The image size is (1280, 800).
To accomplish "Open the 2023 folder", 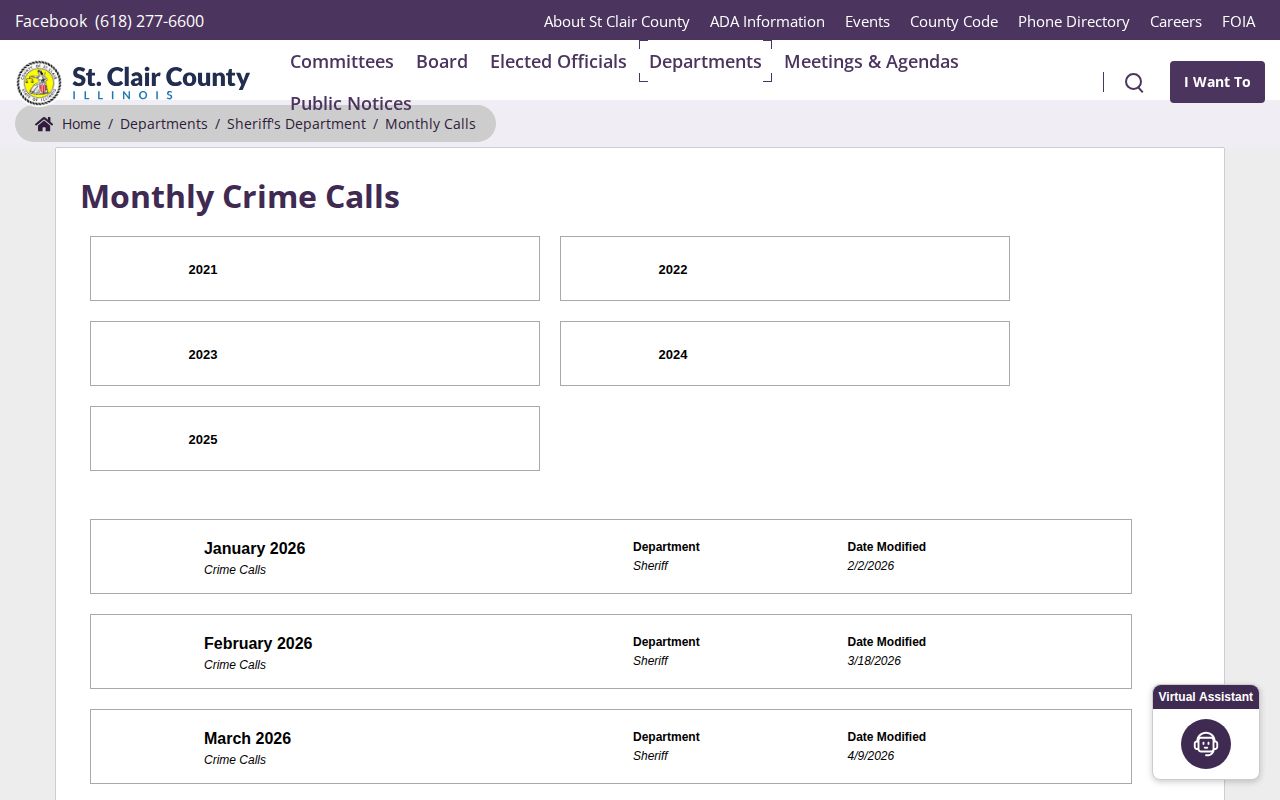I will click(315, 354).
